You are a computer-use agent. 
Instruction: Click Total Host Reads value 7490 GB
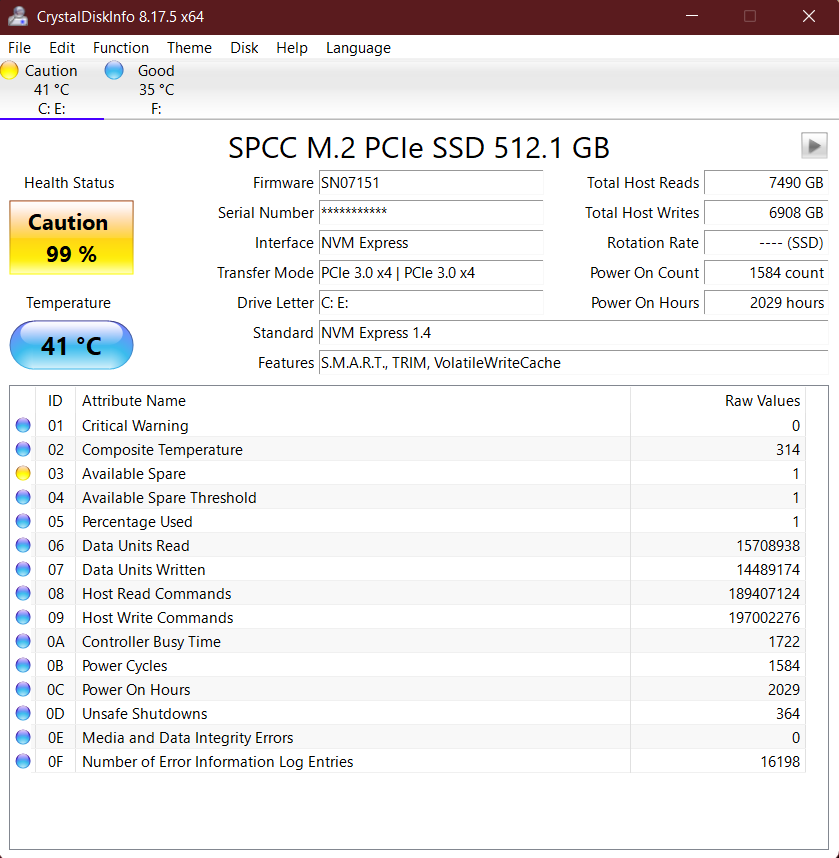(x=766, y=183)
